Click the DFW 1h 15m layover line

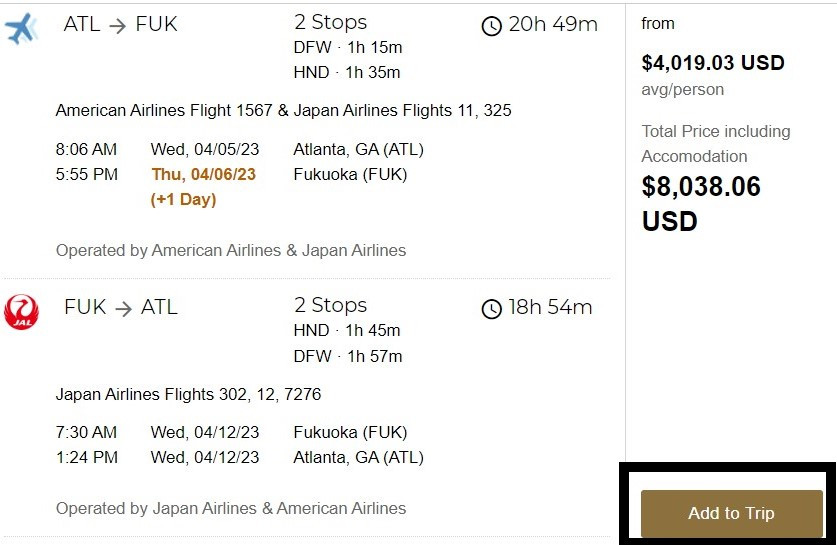pyautogui.click(x=348, y=47)
